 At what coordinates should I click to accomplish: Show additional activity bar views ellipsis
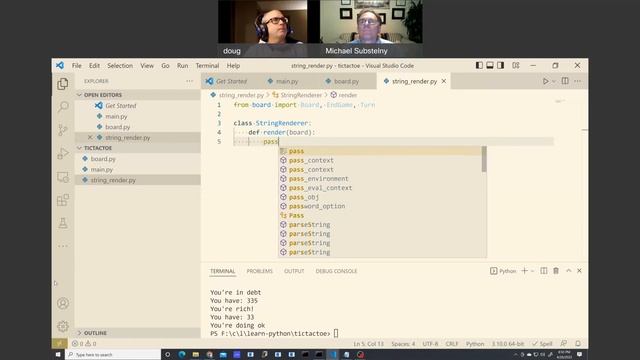pyautogui.click(x=63, y=246)
